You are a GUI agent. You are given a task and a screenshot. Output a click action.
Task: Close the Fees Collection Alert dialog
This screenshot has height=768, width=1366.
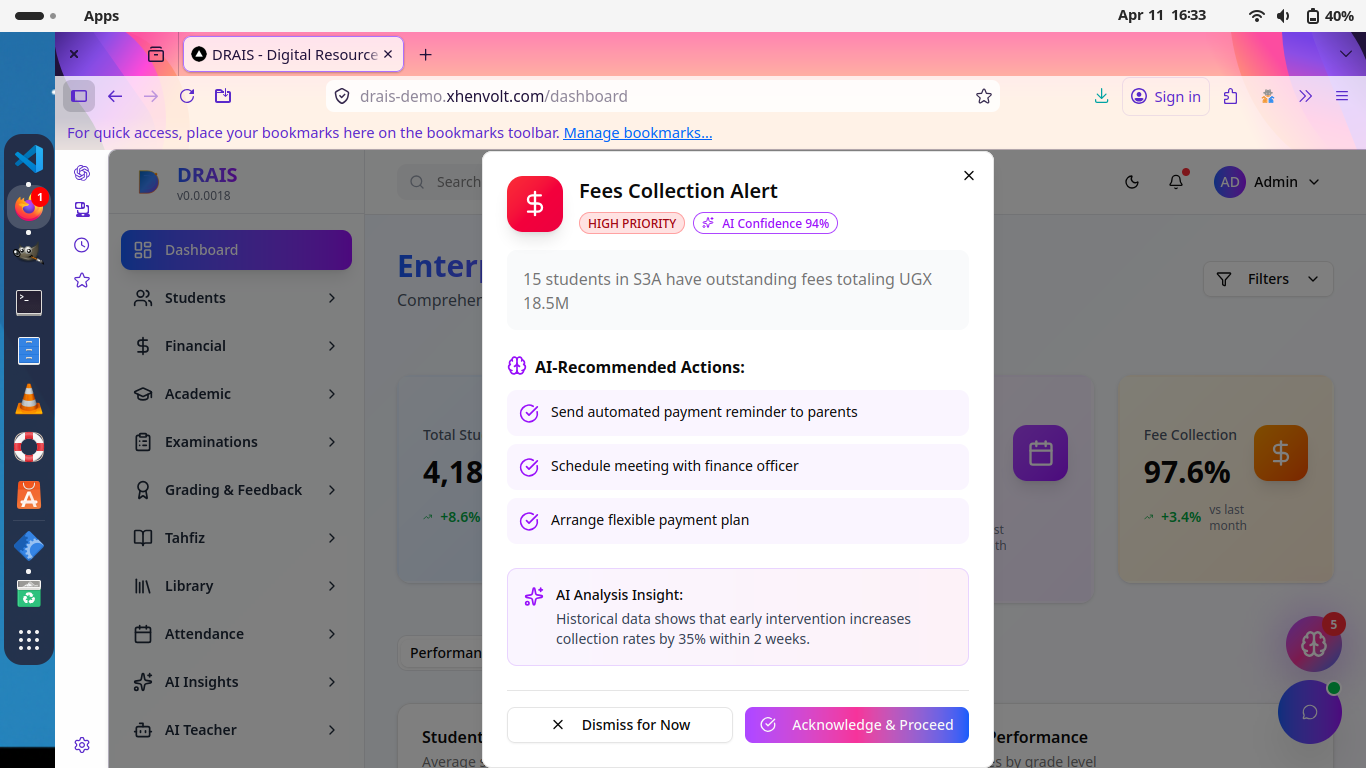968,175
